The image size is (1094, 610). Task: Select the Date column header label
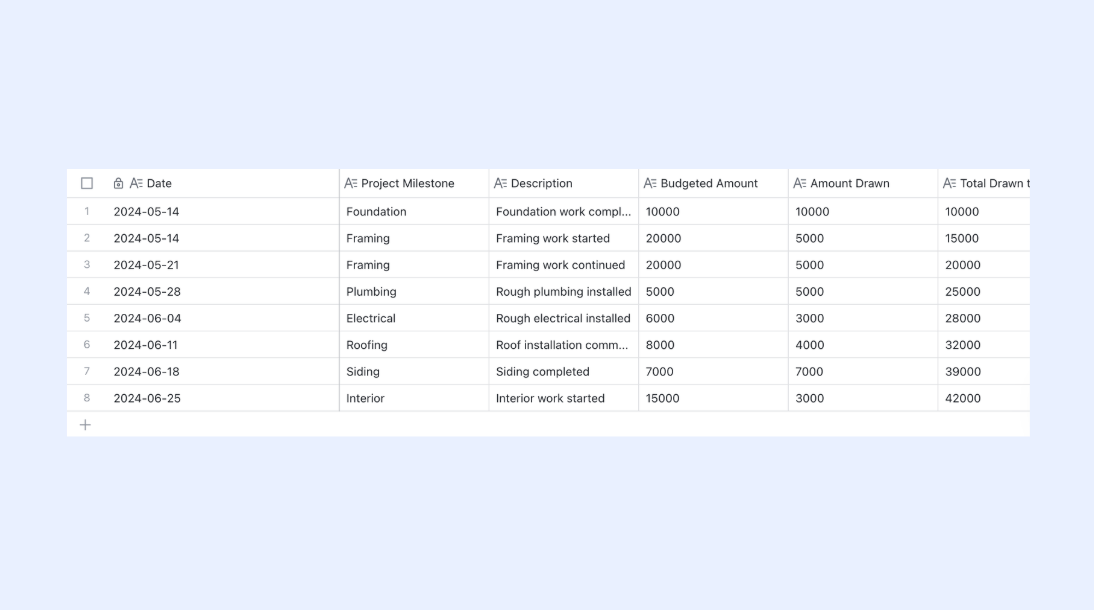tap(159, 184)
